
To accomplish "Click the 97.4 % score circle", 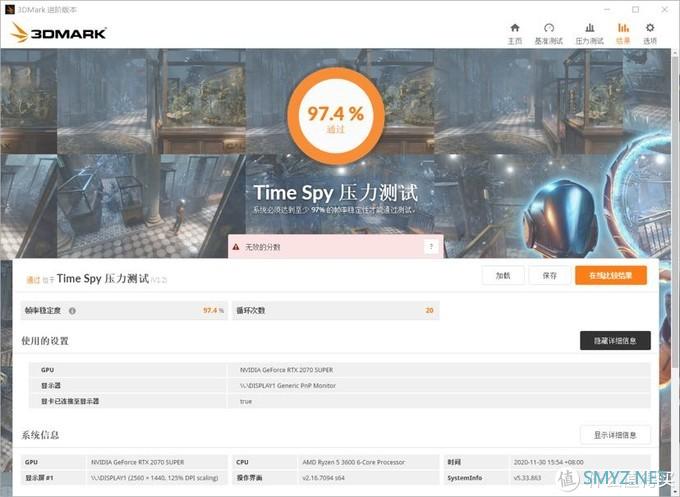I will (x=336, y=115).
